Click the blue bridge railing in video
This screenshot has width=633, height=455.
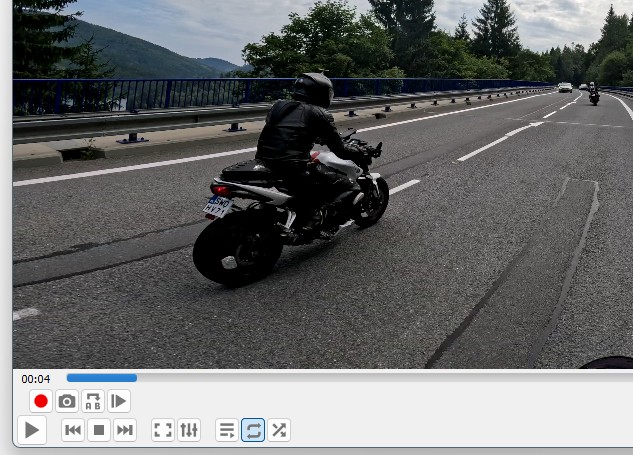pyautogui.click(x=150, y=95)
